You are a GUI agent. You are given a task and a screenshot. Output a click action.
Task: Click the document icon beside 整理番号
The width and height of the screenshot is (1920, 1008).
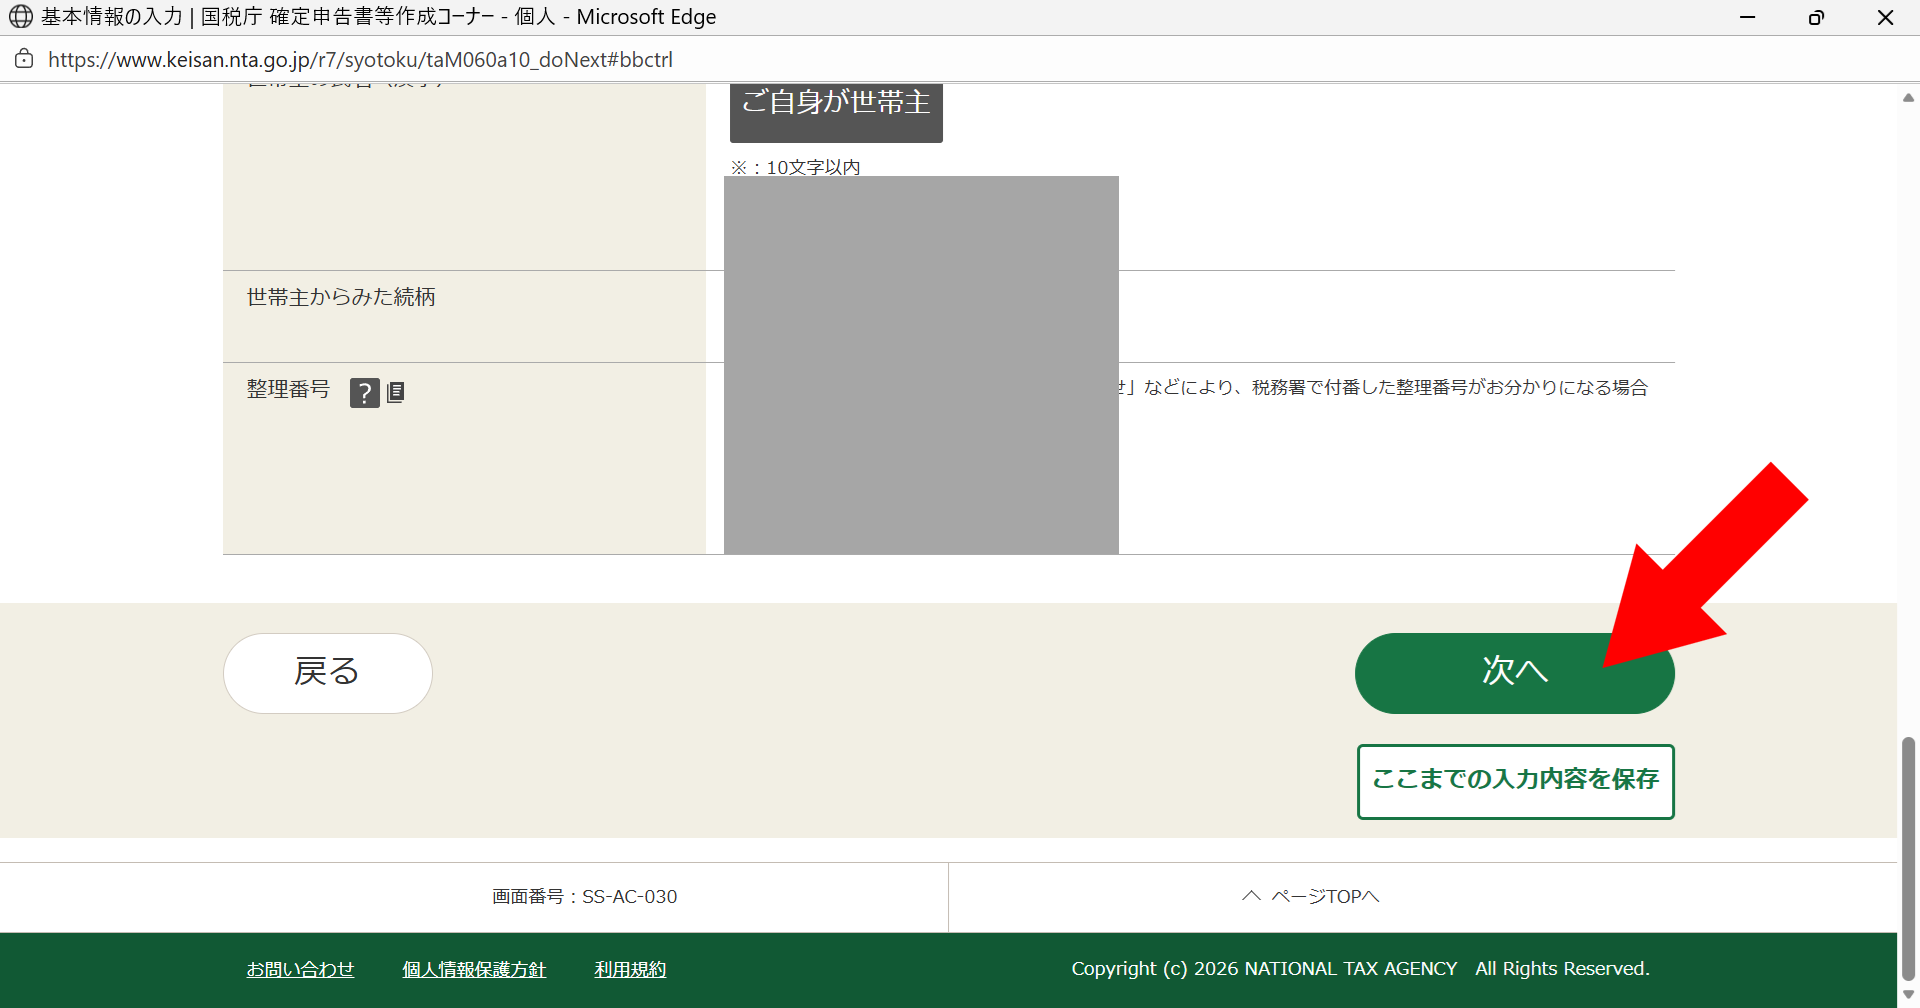[396, 393]
